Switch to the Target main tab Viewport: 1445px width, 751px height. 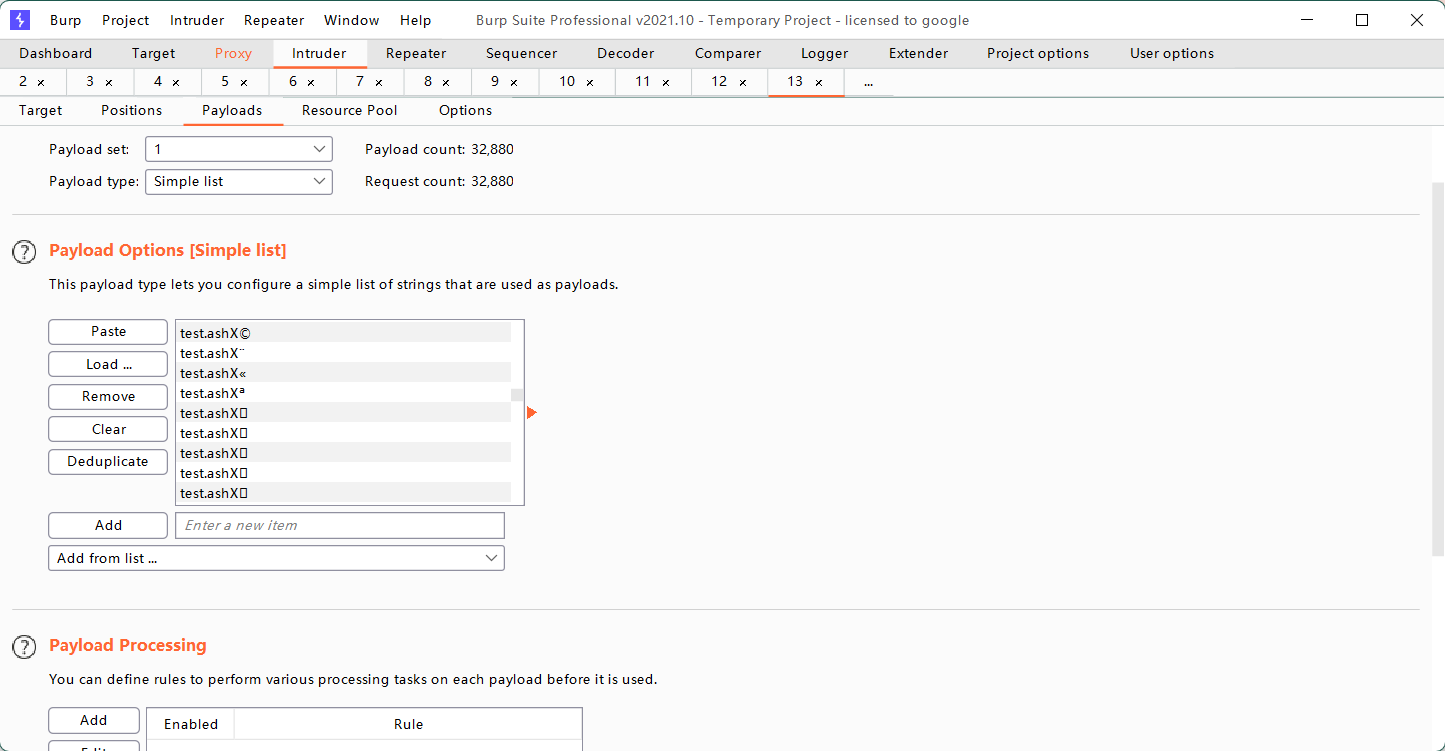[153, 53]
